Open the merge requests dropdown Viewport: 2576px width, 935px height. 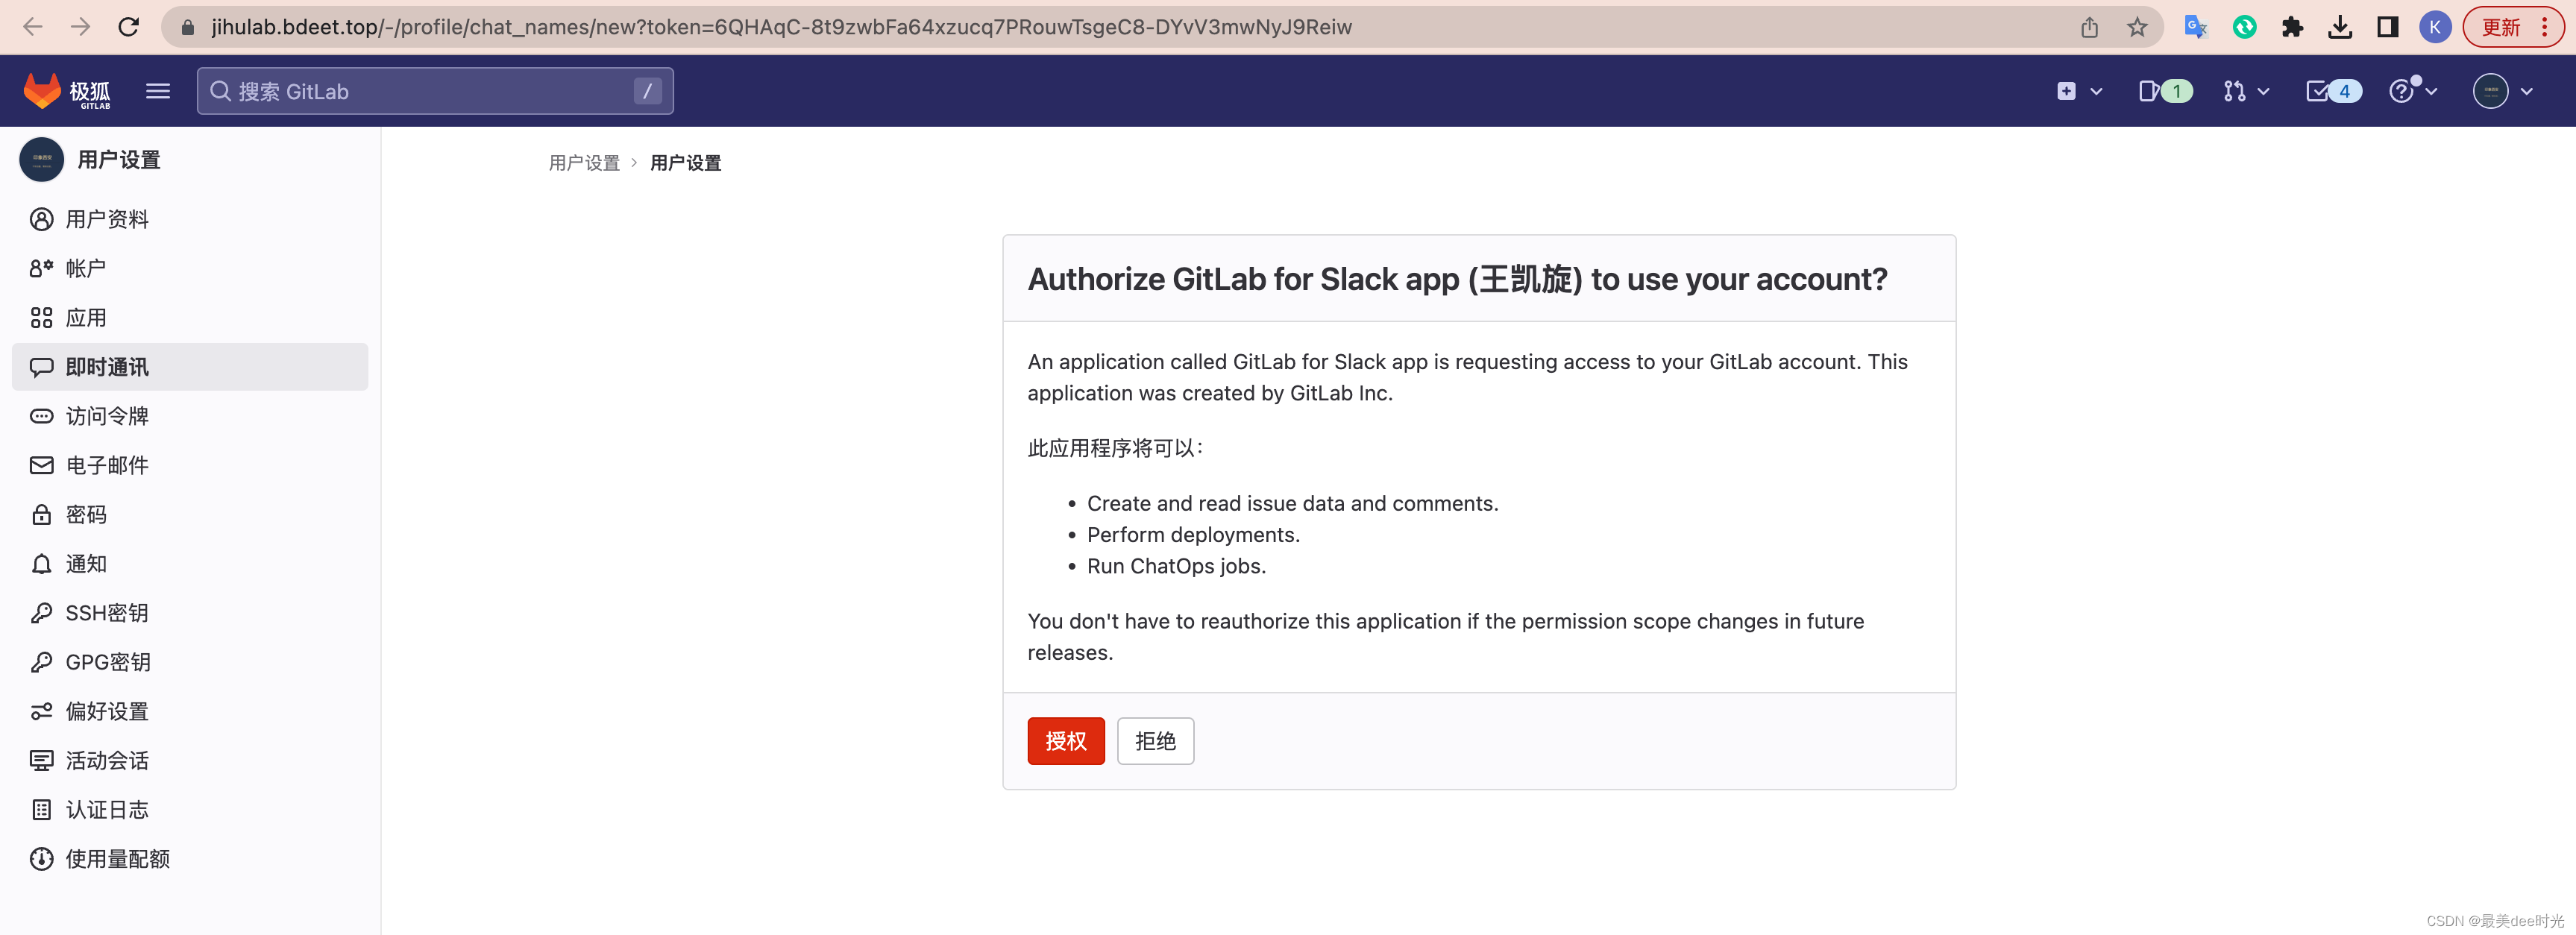pyautogui.click(x=2246, y=91)
